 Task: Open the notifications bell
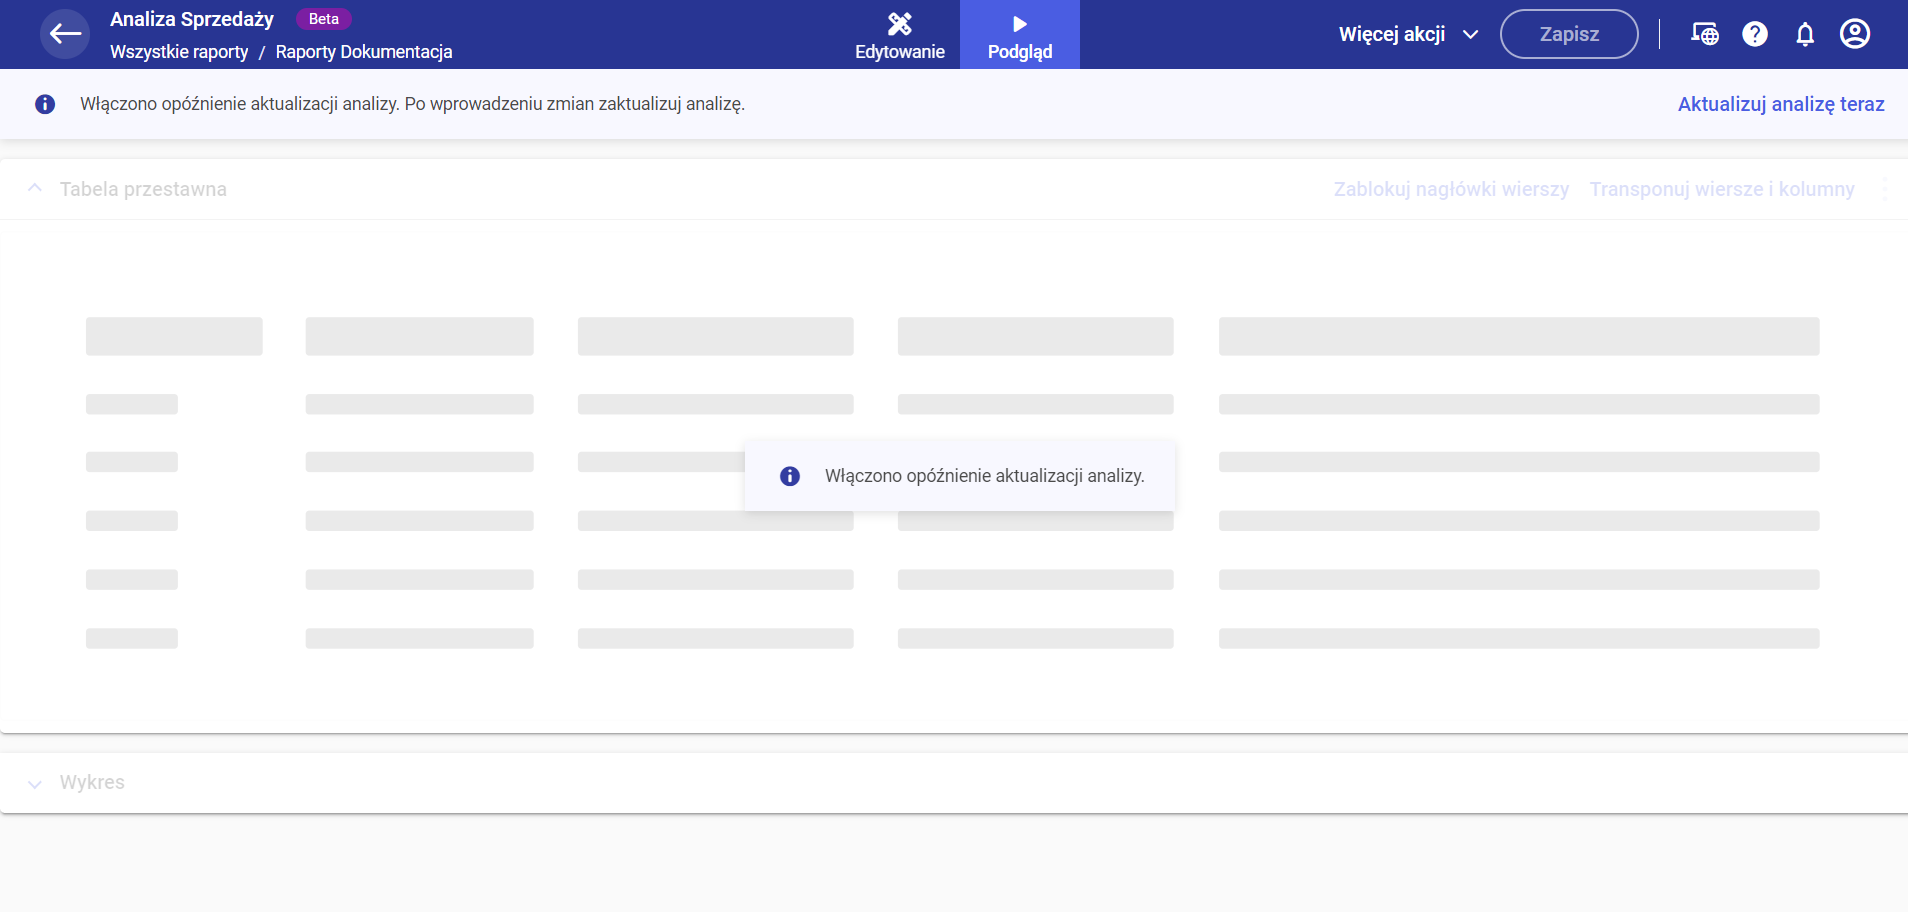(x=1805, y=34)
